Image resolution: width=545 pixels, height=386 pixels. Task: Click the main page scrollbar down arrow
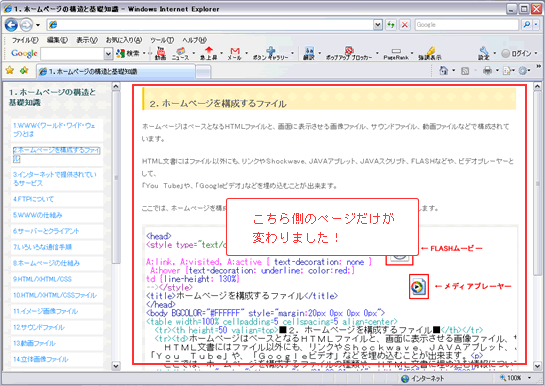537,366
